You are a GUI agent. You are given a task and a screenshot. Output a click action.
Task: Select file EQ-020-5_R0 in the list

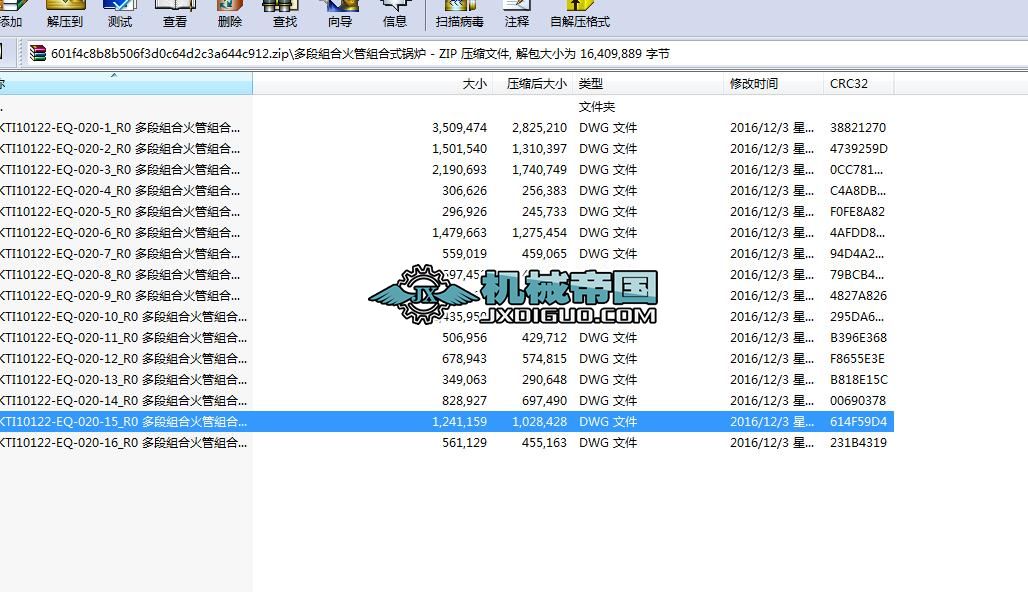tap(446, 211)
